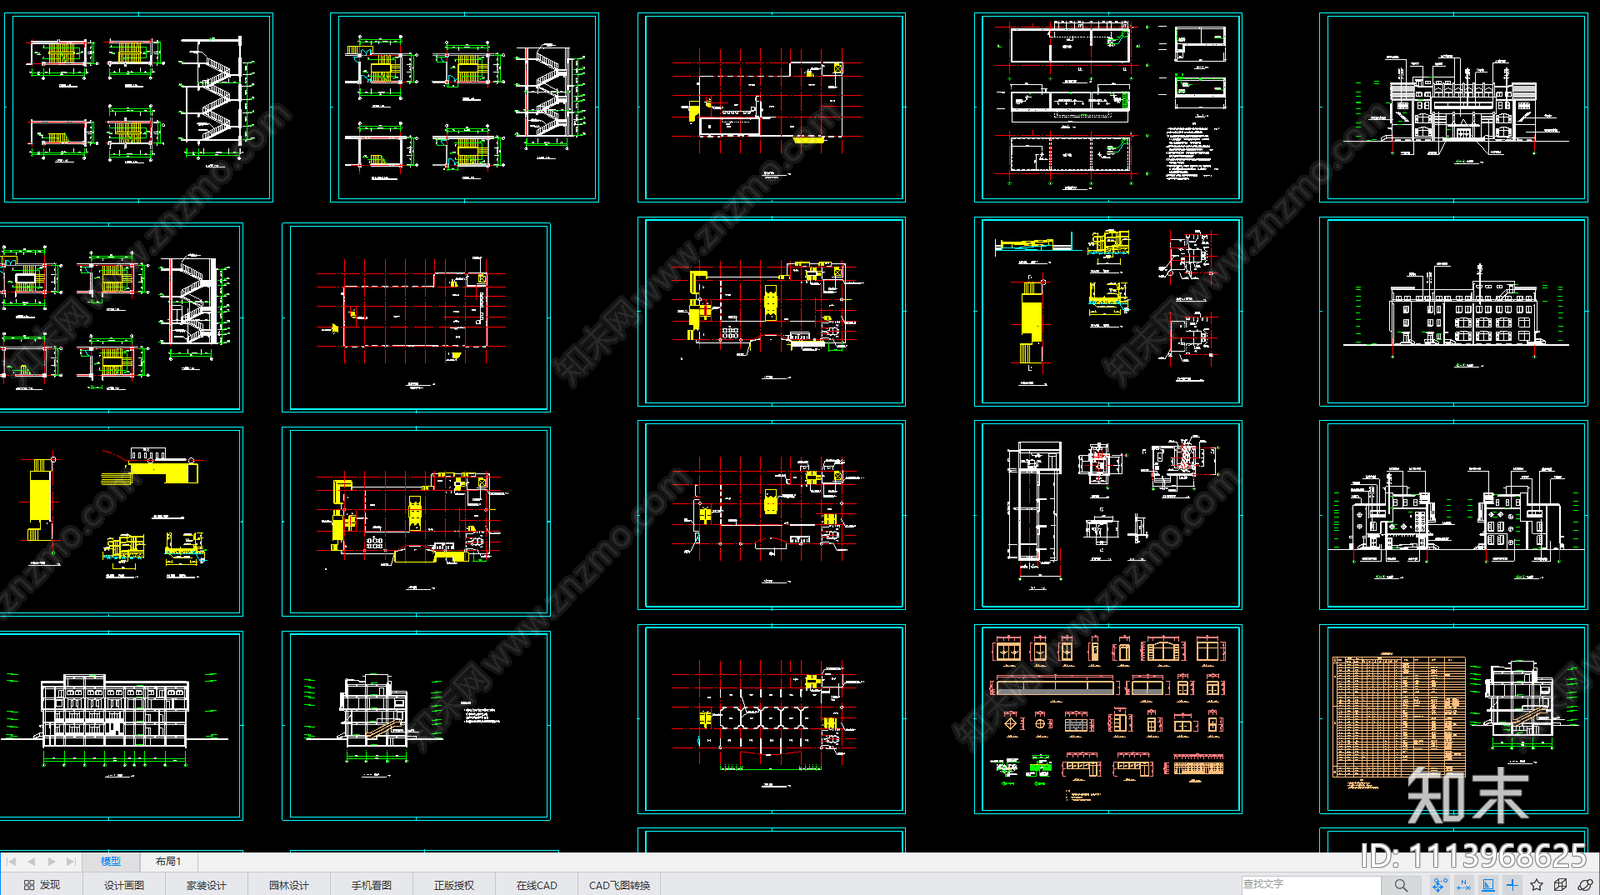The height and width of the screenshot is (895, 1600).
Task: Select the stair detail sheet, top-left drawing
Action: [x=138, y=107]
